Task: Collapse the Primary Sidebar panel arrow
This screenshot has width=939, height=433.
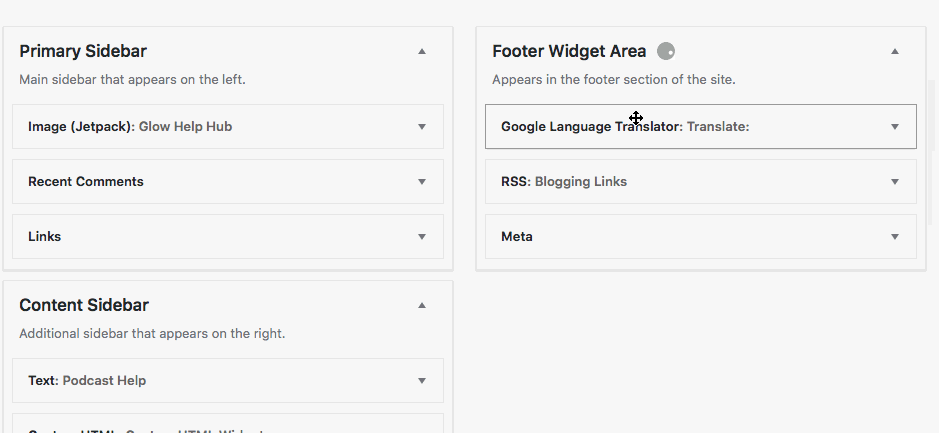Action: tap(422, 52)
